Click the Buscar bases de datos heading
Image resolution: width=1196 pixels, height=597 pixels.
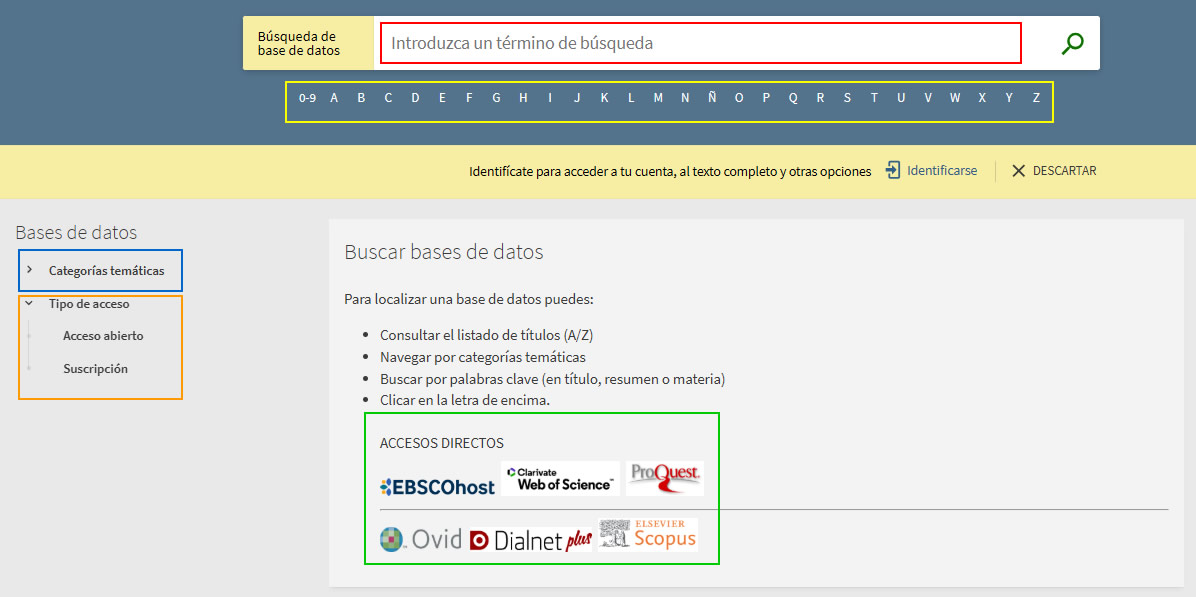(444, 252)
